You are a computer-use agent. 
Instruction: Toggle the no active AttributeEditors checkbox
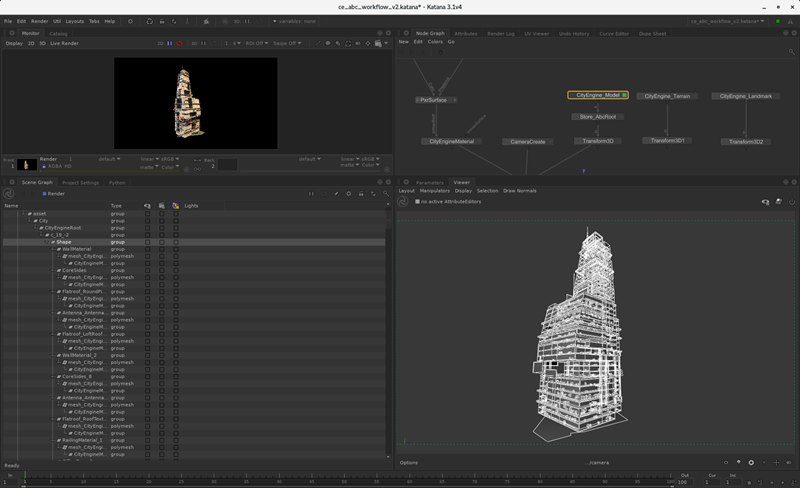tap(418, 201)
